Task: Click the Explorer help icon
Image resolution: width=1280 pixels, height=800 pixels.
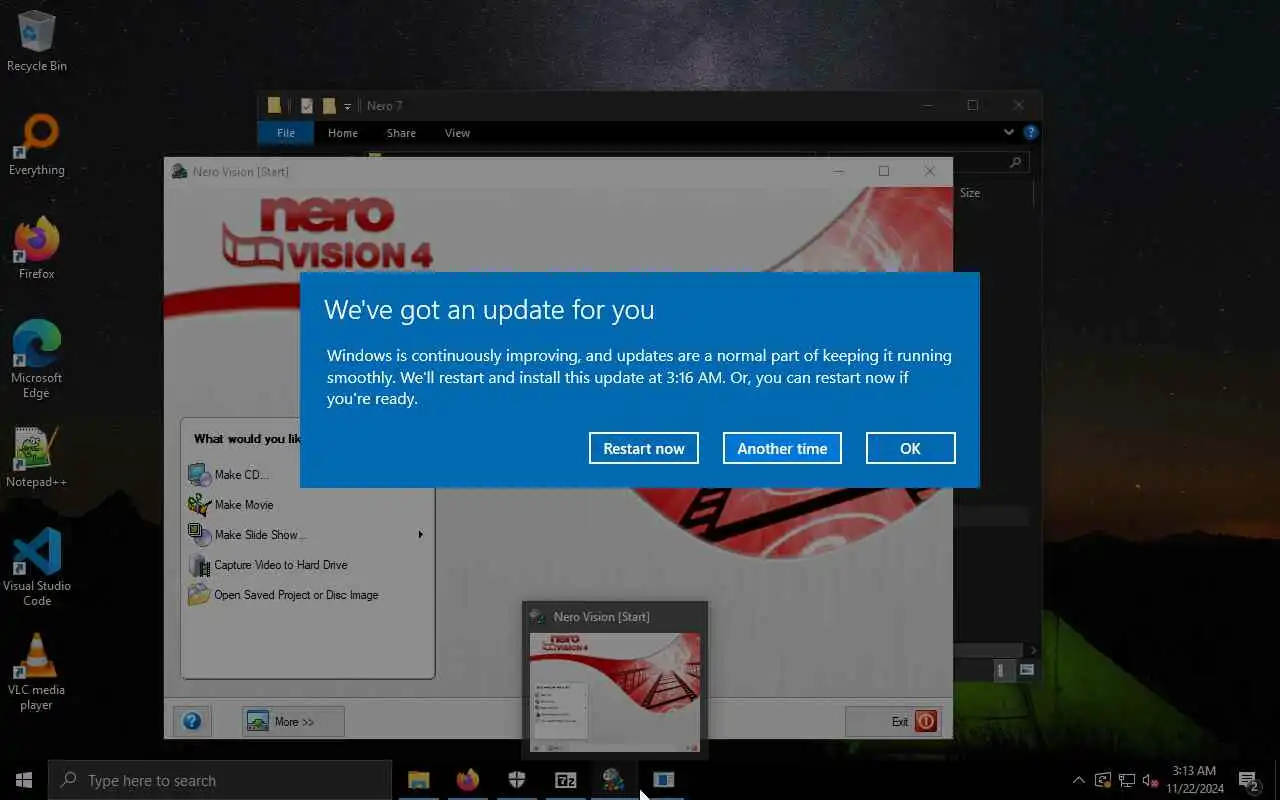Action: point(1031,132)
